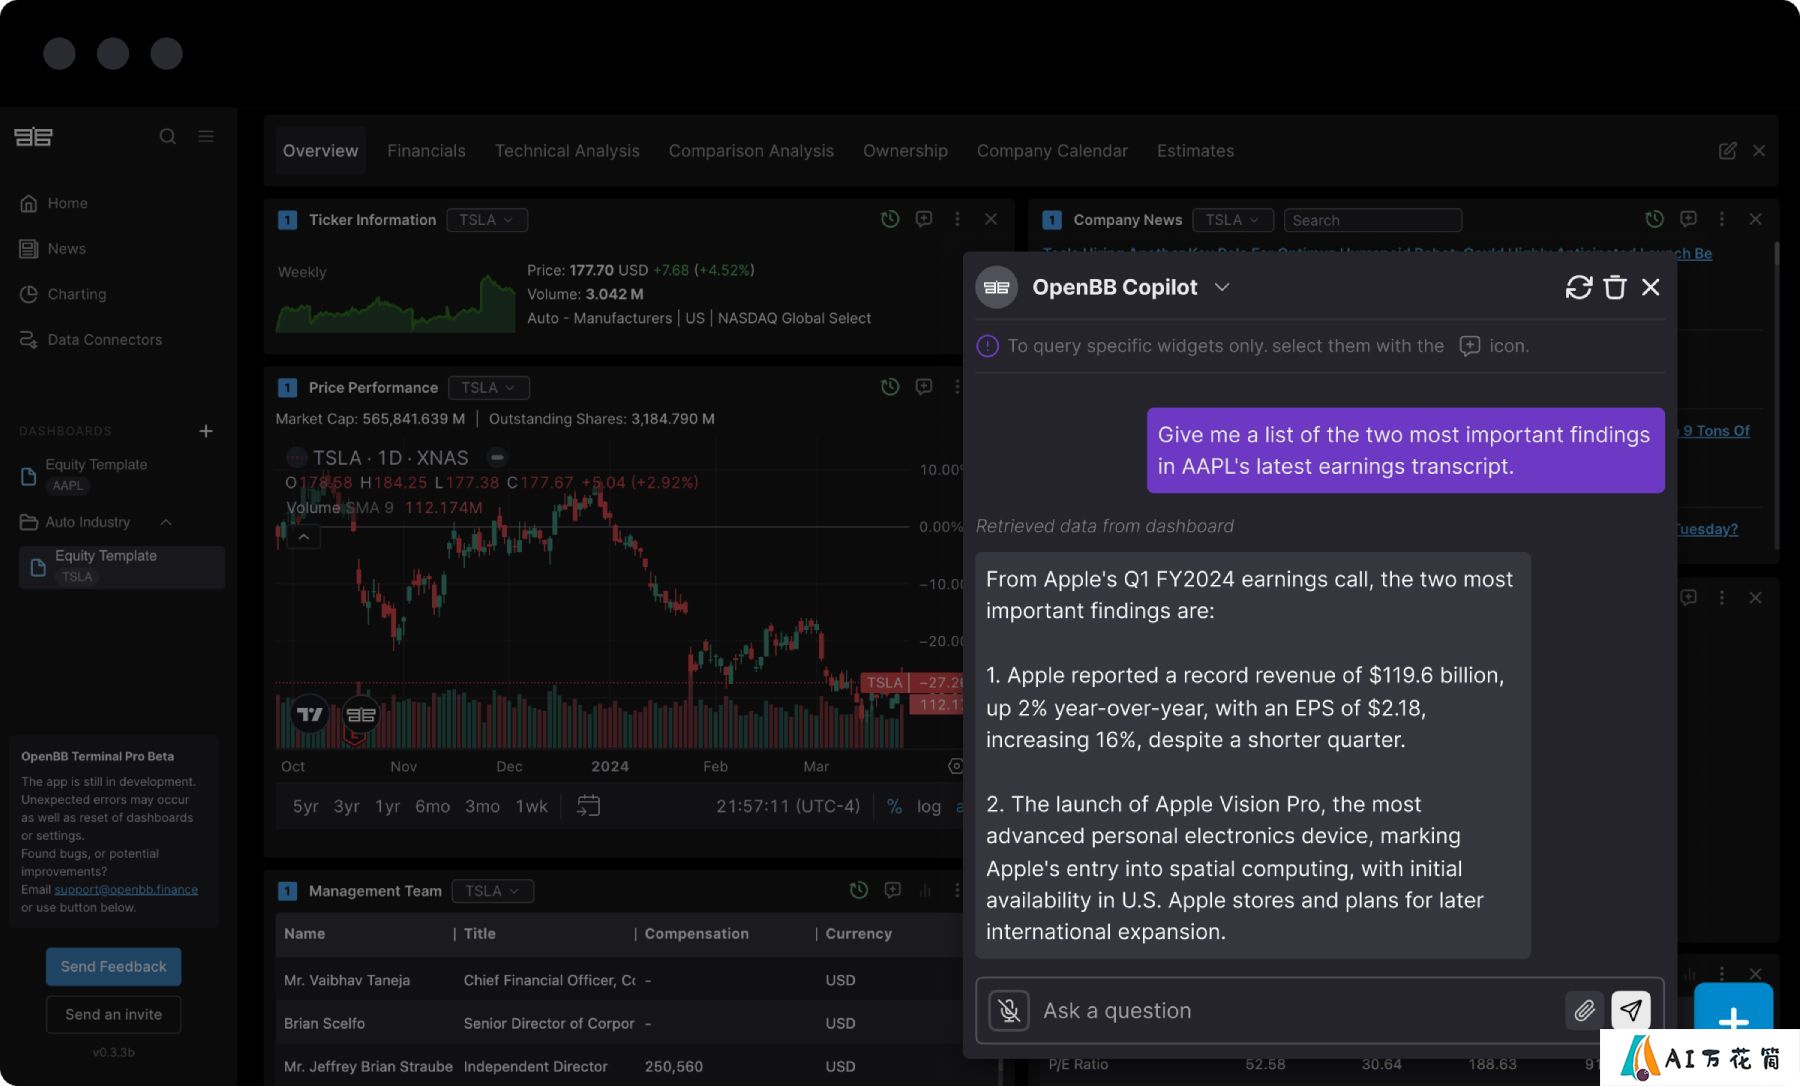Viewport: 1800px width, 1086px height.
Task: Refresh the Management Team widget
Action: [x=858, y=890]
